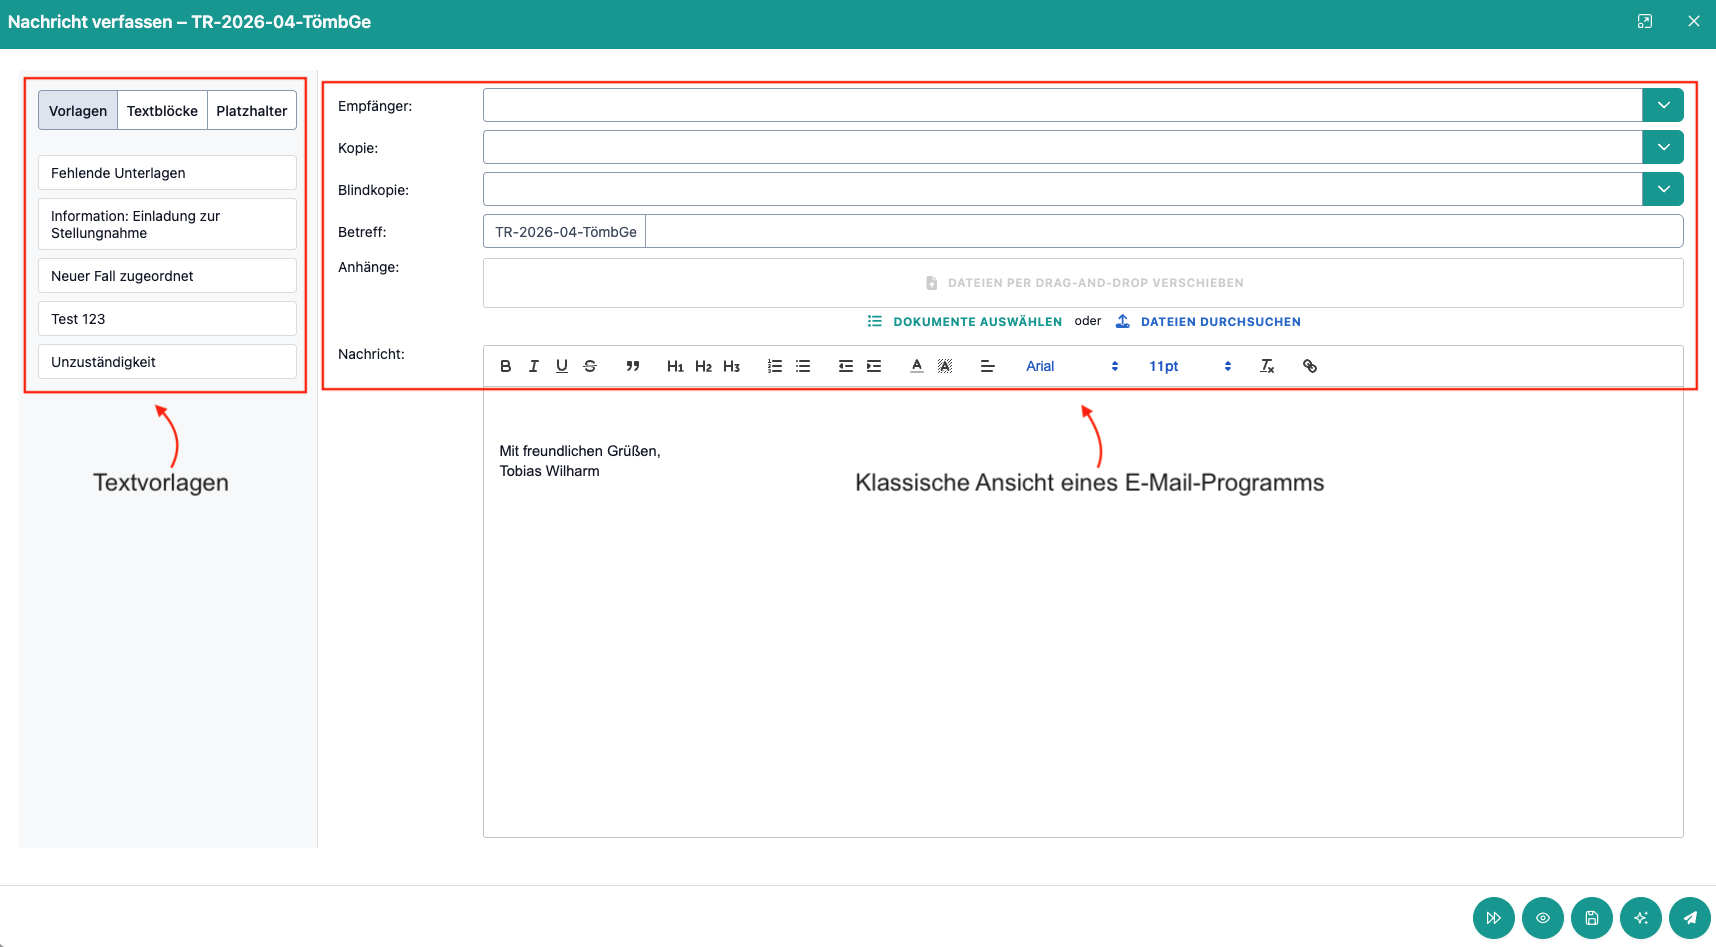
Task: Apply Heading 3 style
Action: tap(731, 366)
